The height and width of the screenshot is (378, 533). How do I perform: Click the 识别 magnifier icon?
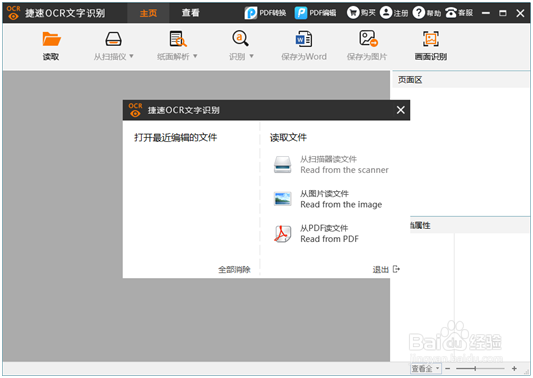[x=240, y=38]
